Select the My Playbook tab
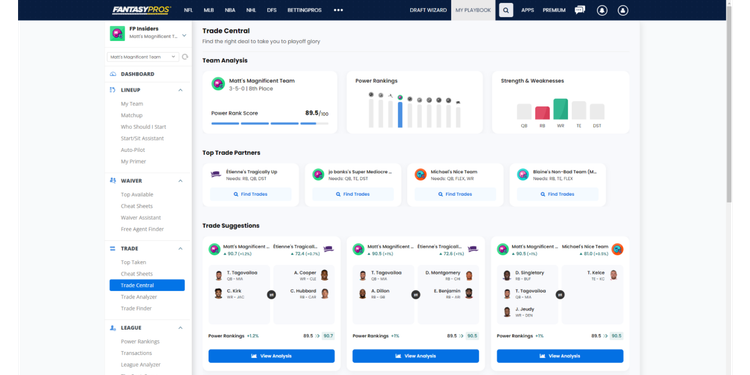The height and width of the screenshot is (375, 750). click(x=473, y=10)
